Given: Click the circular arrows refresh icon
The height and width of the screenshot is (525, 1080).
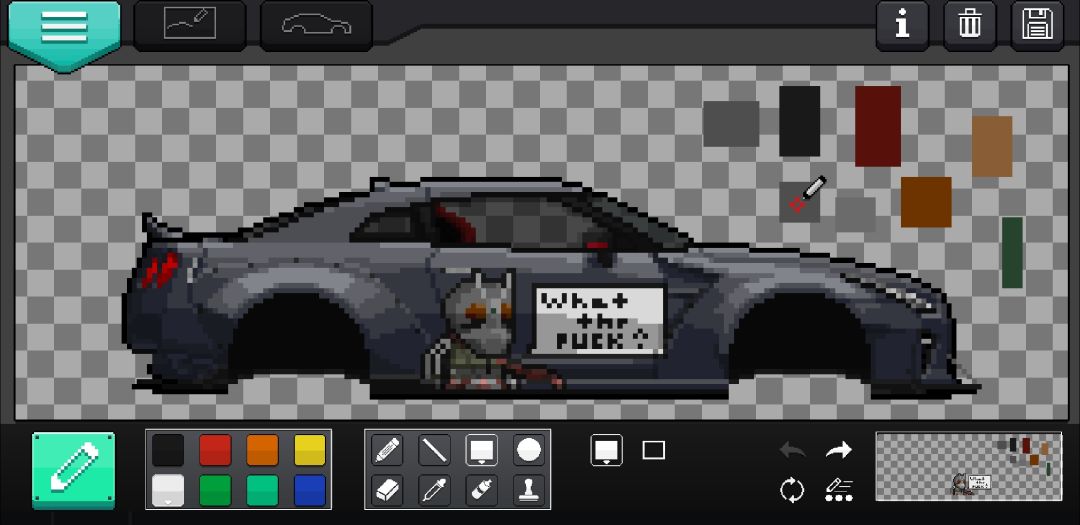Looking at the screenshot, I should [x=792, y=491].
